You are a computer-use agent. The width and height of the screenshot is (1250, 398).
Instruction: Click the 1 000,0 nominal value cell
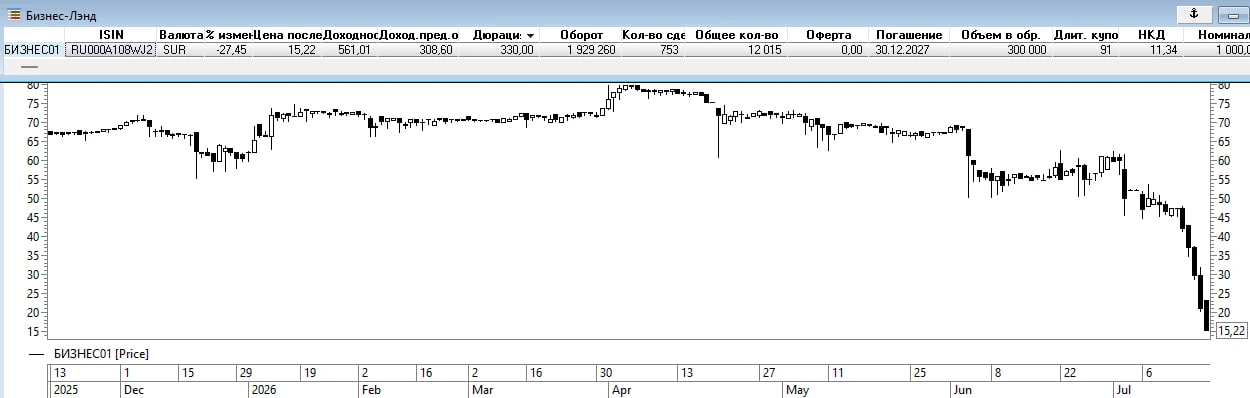click(1217, 49)
